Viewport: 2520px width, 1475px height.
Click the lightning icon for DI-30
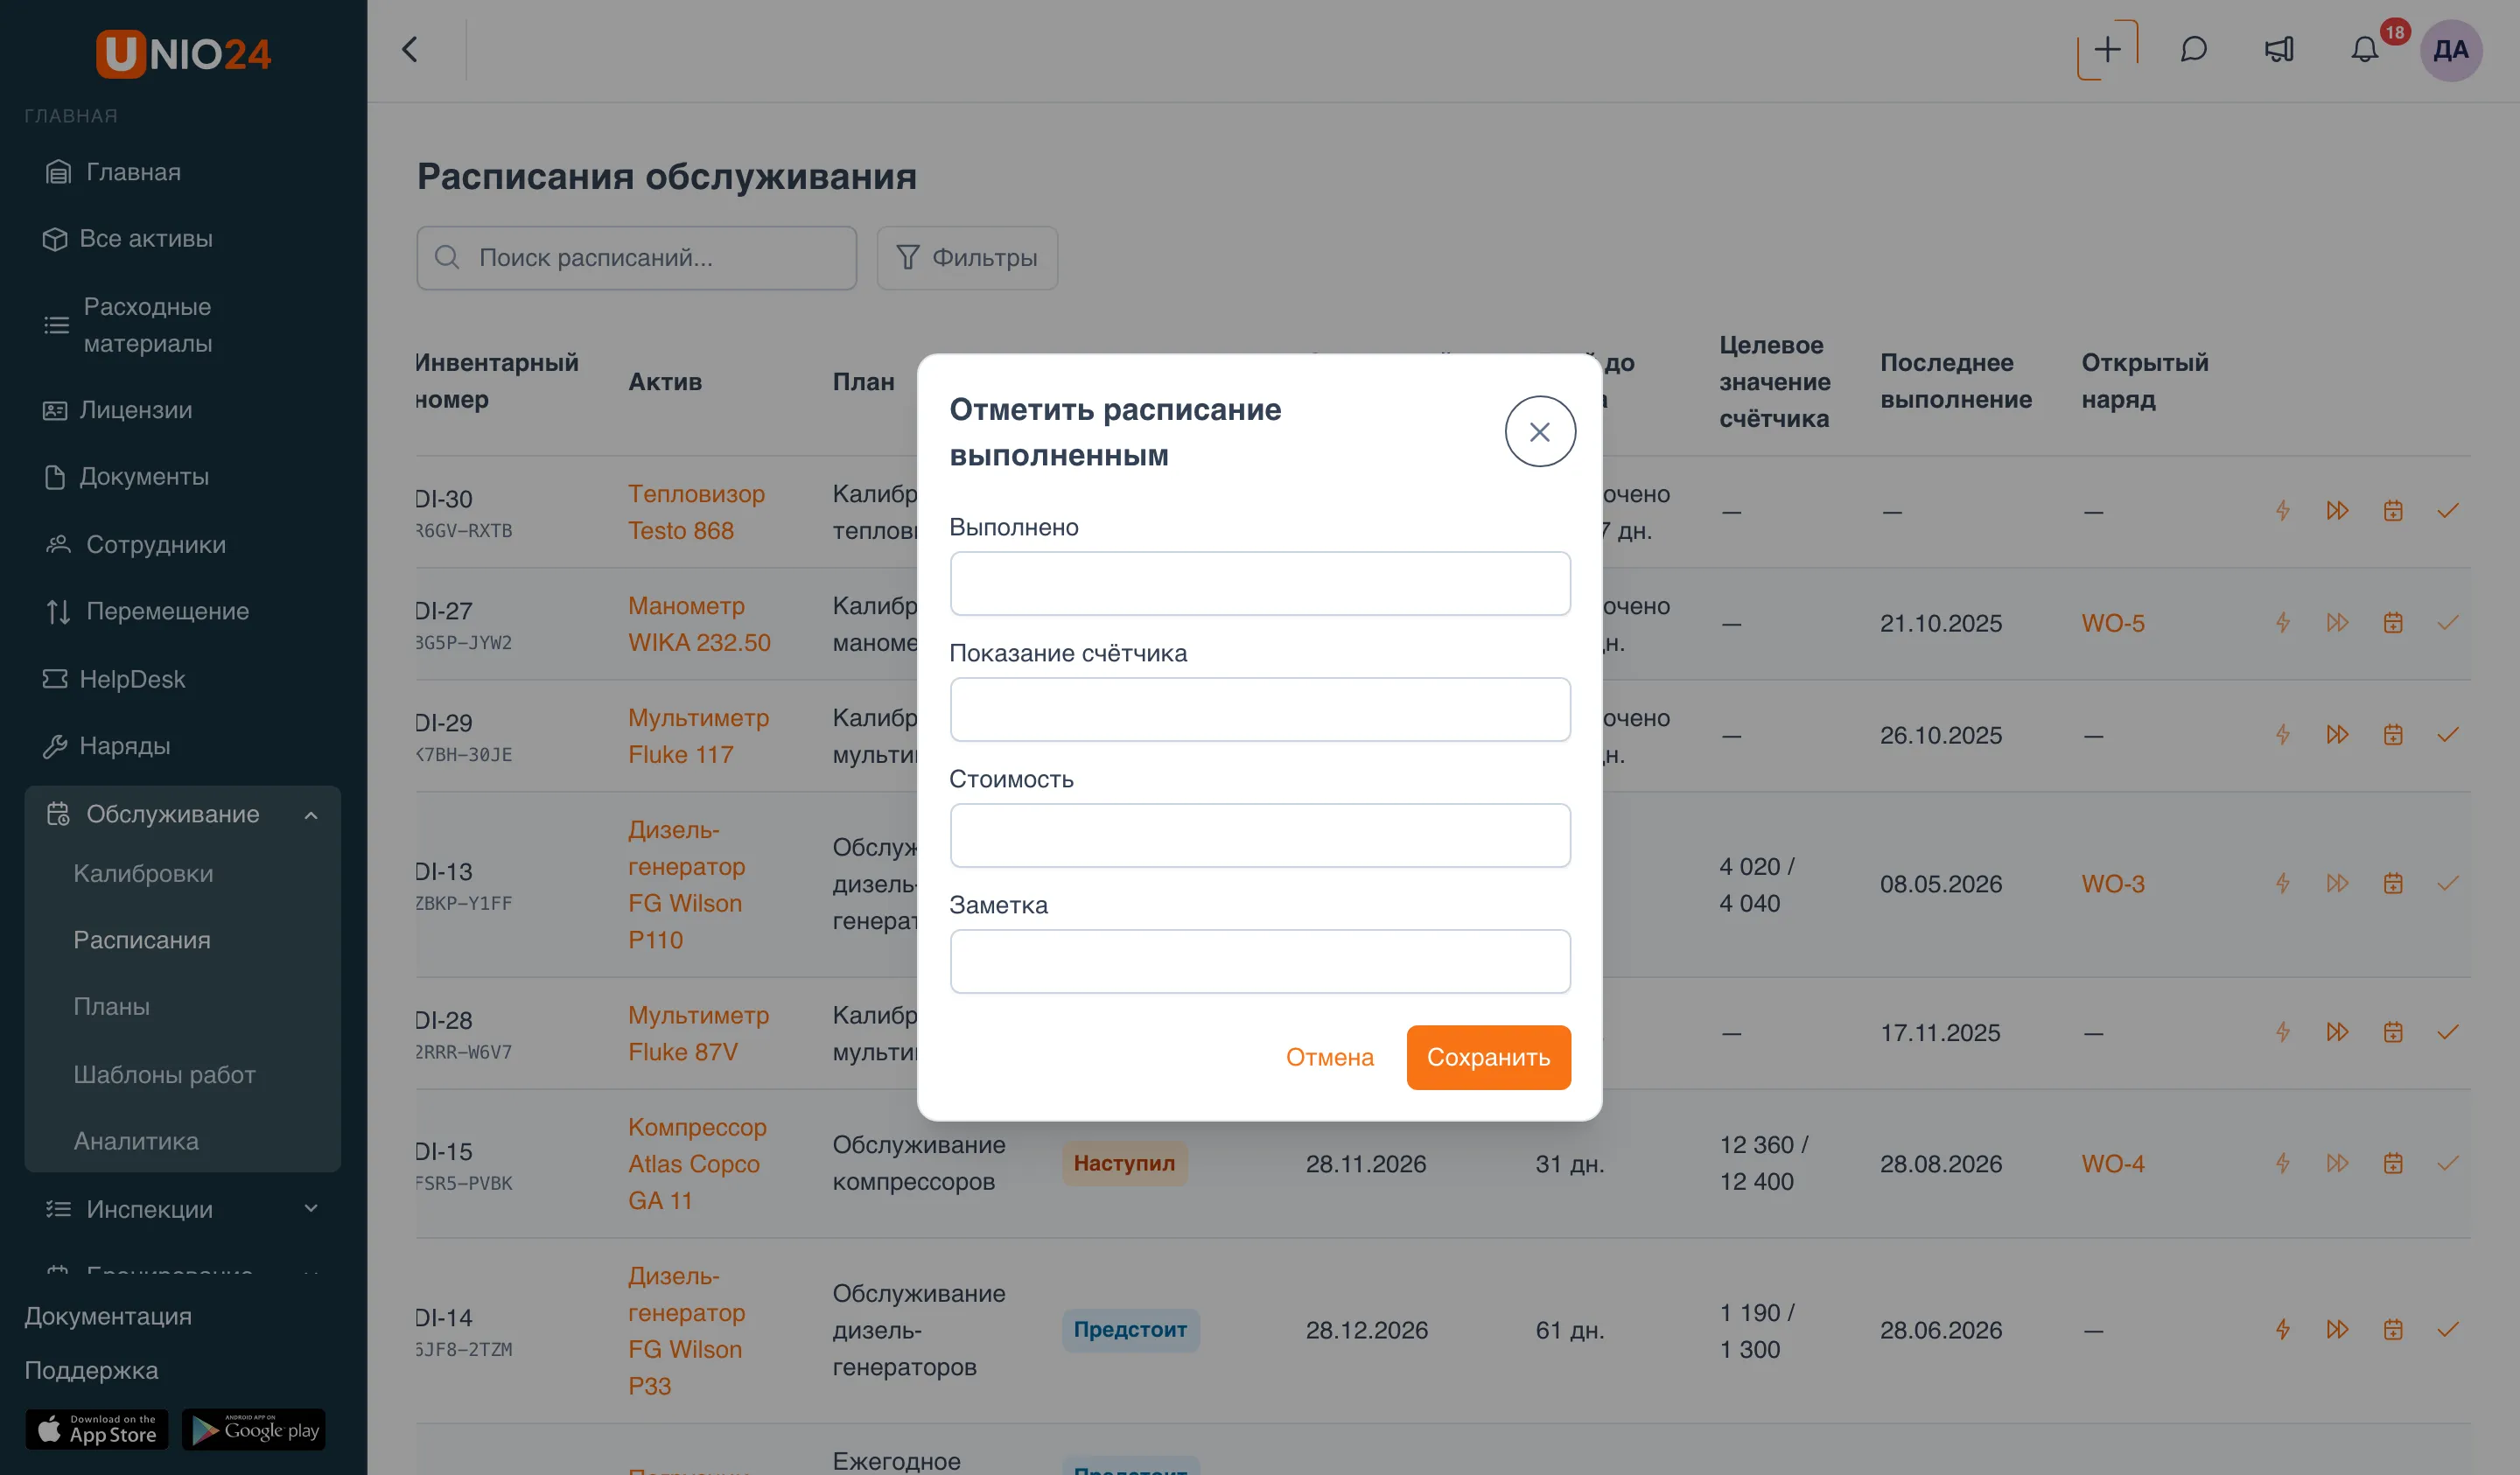tap(2282, 511)
